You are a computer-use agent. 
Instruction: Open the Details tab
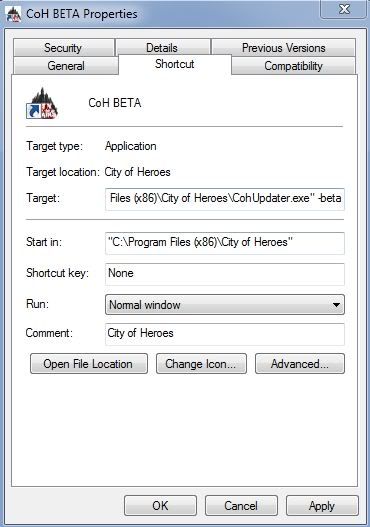click(x=163, y=47)
